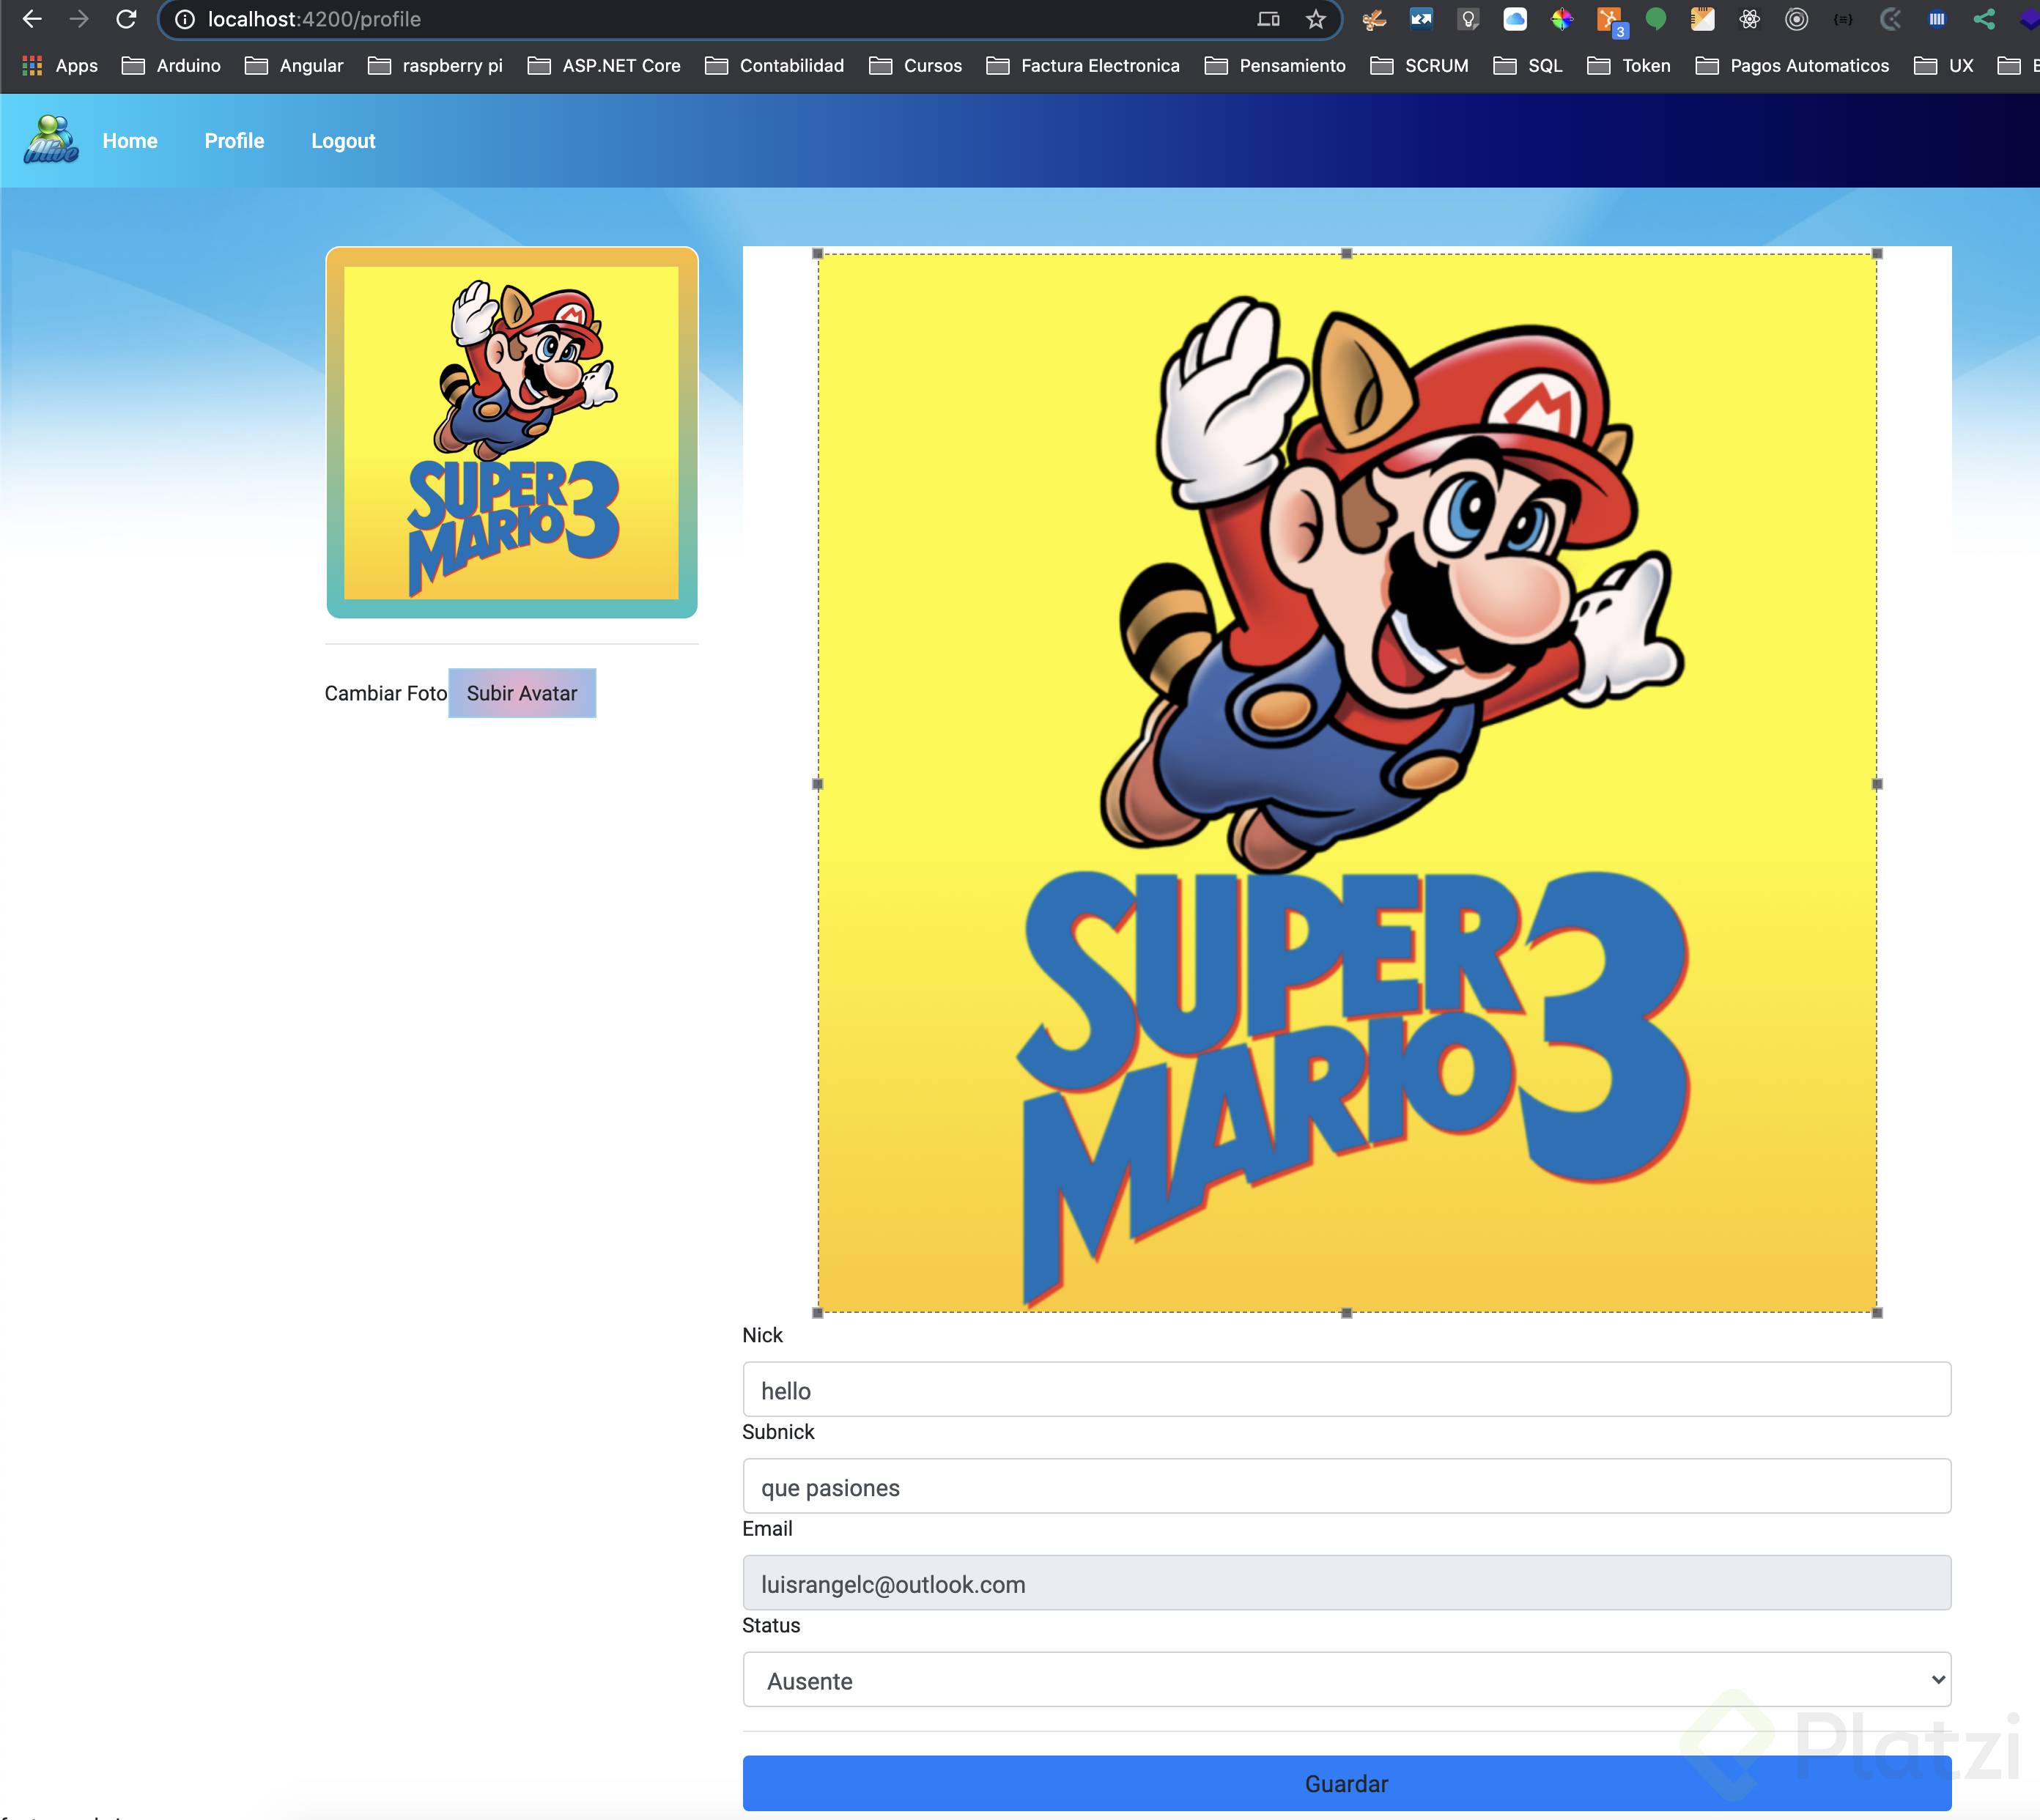This screenshot has width=2040, height=1820.
Task: Open the Angular bookmarks folder
Action: tap(295, 66)
